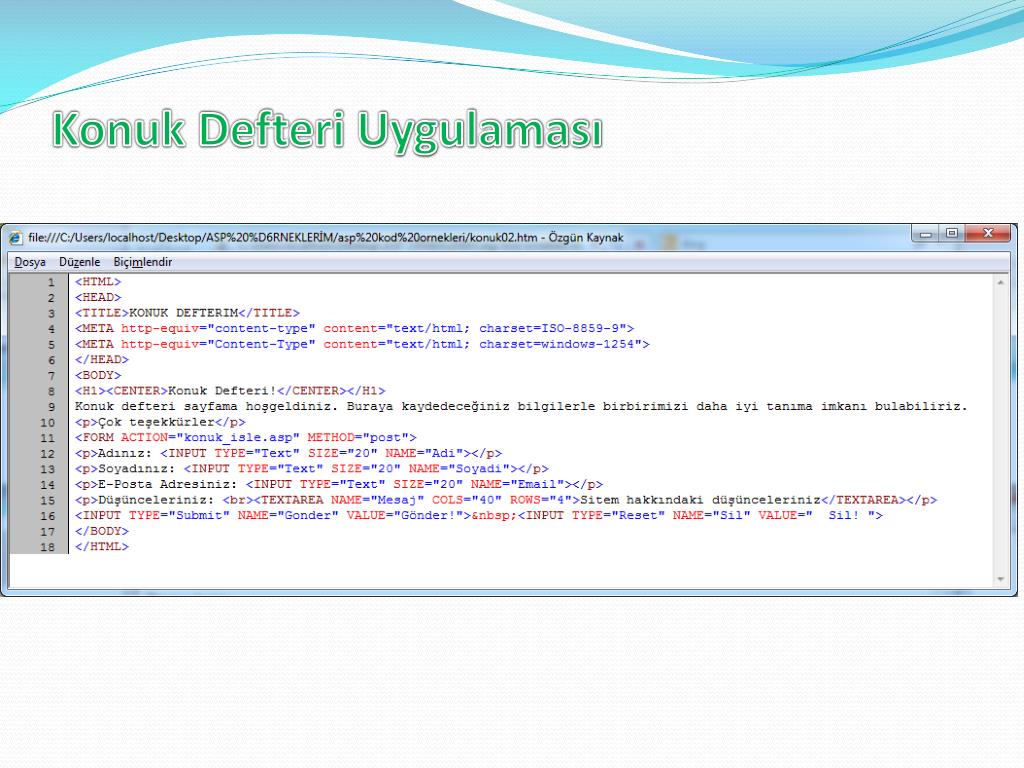This screenshot has width=1024, height=768.
Task: Click the scrollbar up arrow
Action: 1000,282
